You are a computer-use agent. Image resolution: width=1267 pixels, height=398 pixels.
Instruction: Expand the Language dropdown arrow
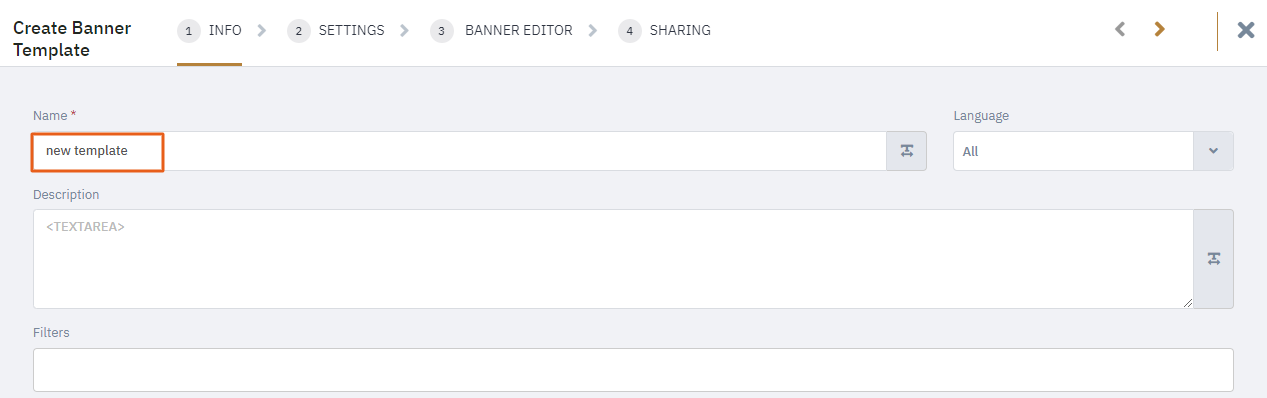pos(1213,151)
